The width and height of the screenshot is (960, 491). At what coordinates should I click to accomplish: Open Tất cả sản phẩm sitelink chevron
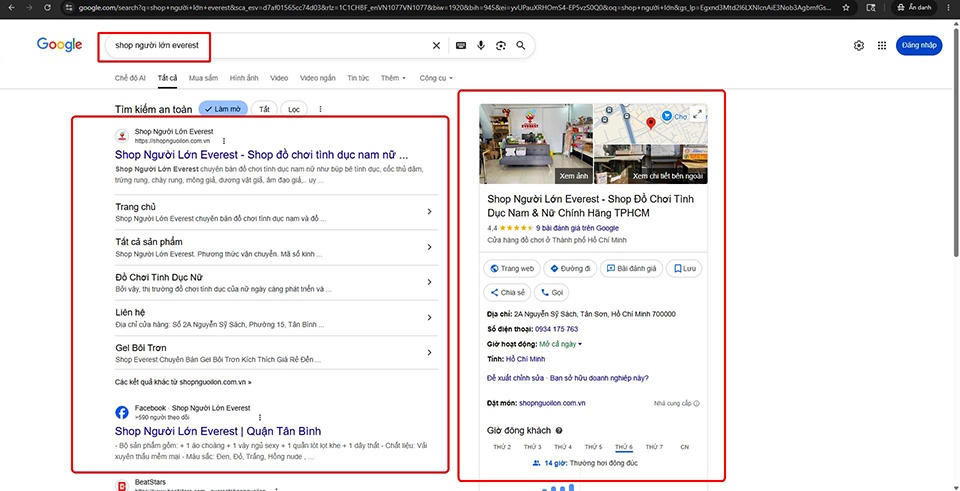click(x=429, y=247)
